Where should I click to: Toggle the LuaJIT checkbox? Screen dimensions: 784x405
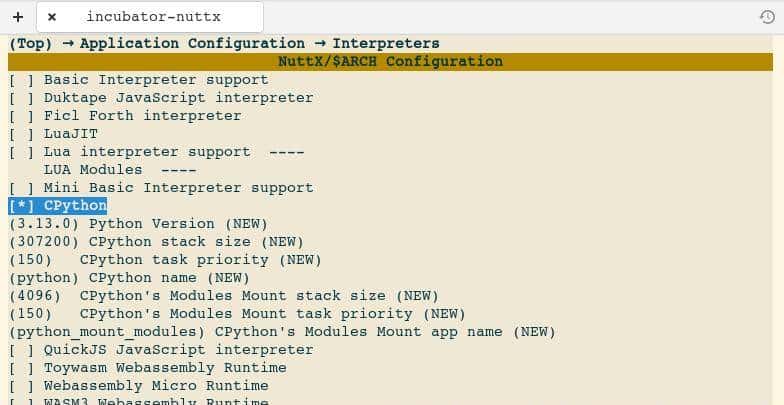[22, 134]
